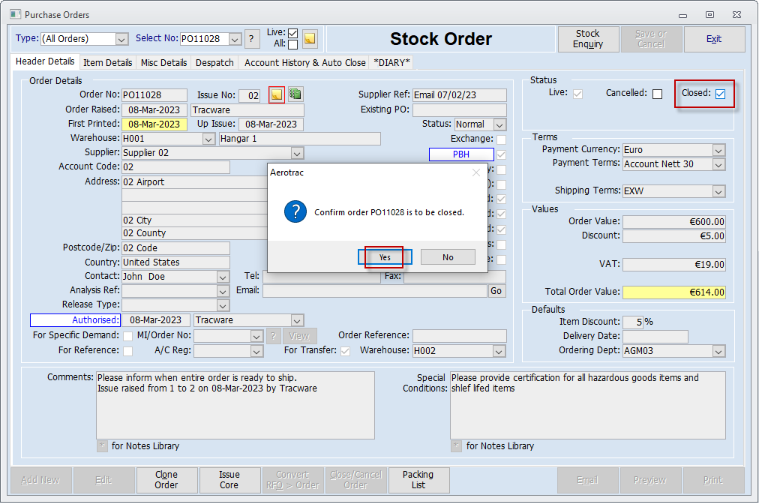Open the Shipping Terms EXW dropdown
This screenshot has width=759, height=503.
pos(718,191)
